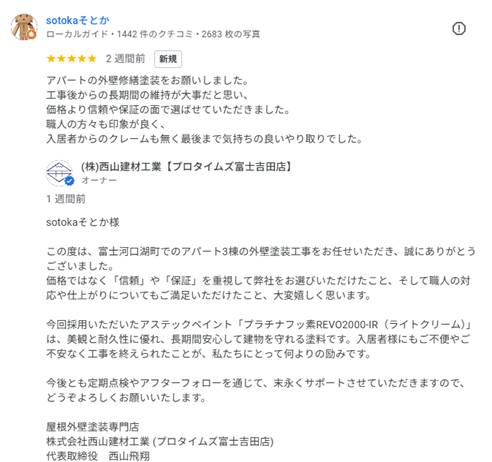Click the ローカルガイド・1442件のクチコミ info line

tap(153, 34)
